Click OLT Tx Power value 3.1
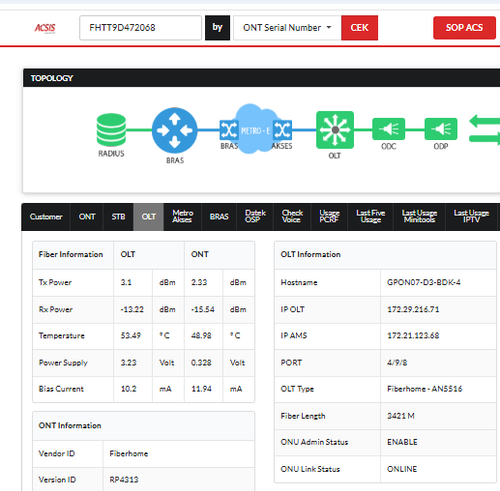The image size is (500, 491). 126,282
